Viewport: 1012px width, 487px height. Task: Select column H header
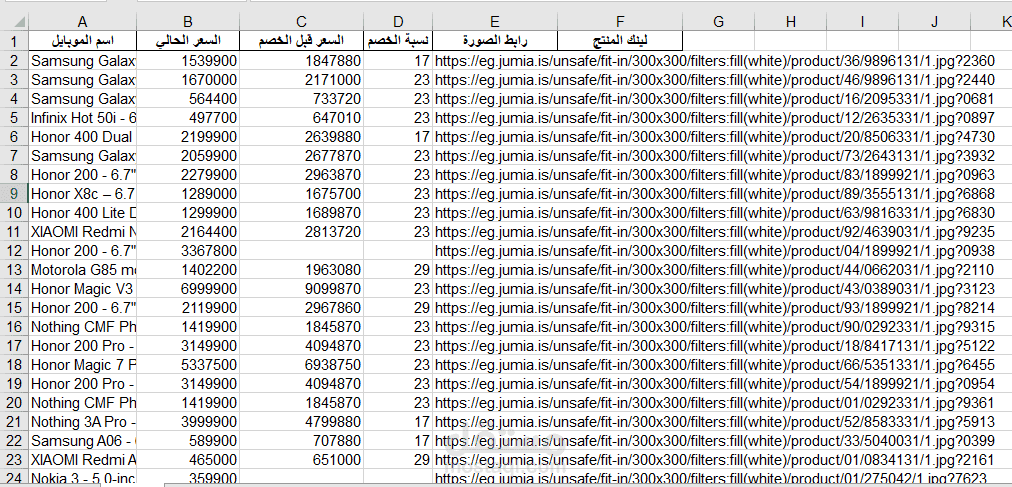[791, 22]
